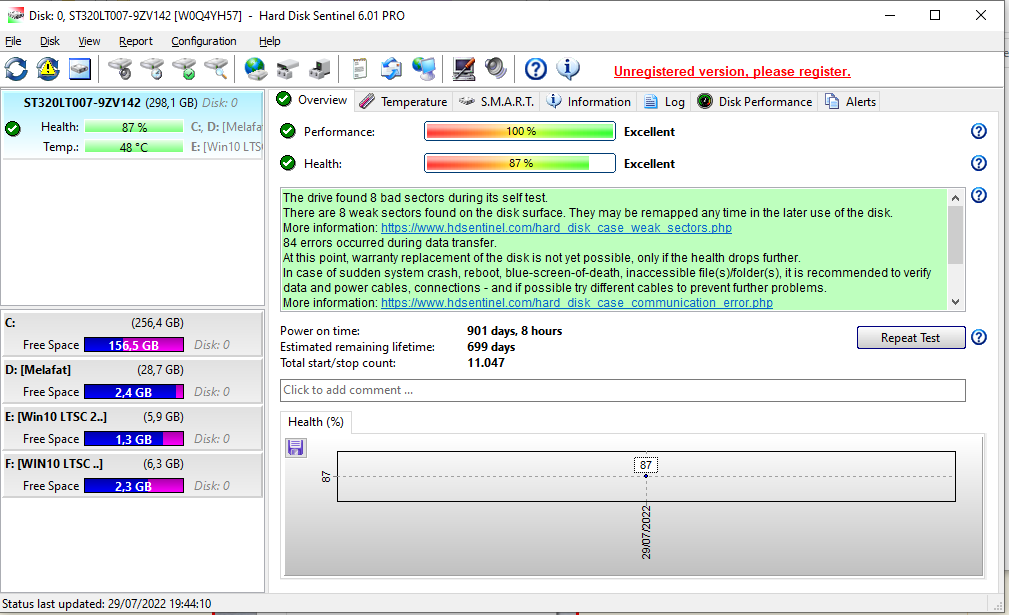
Task: Click the report notepad toolbar icon
Action: [x=360, y=69]
